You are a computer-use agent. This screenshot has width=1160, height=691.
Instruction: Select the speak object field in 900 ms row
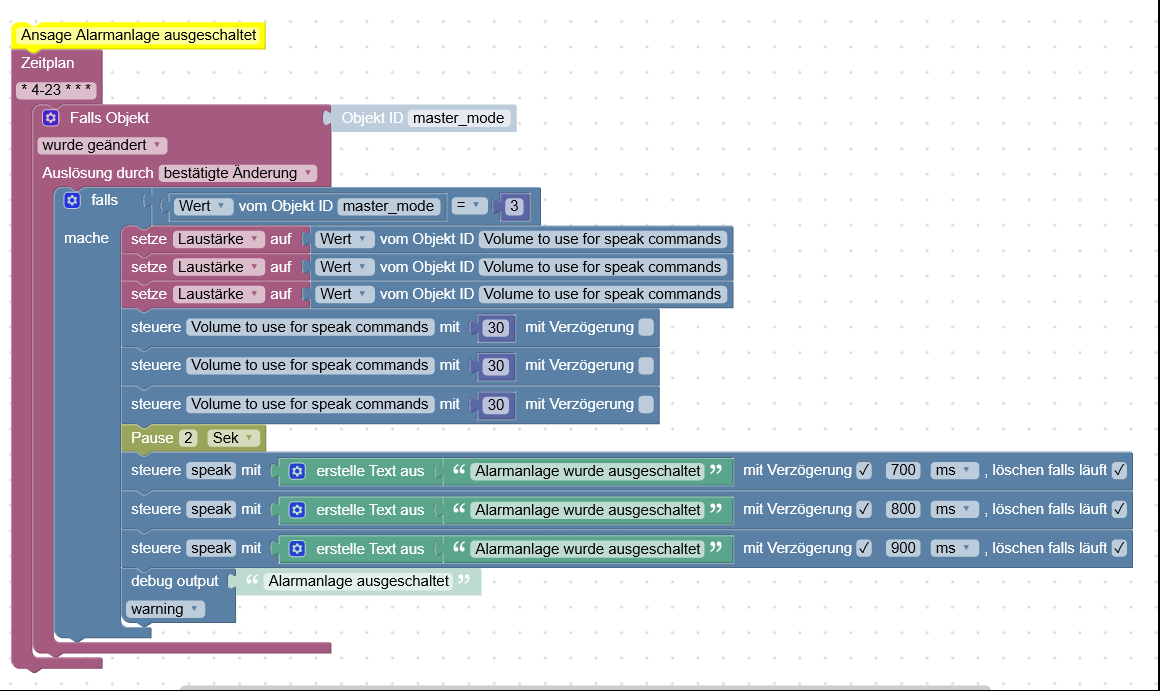[212, 548]
